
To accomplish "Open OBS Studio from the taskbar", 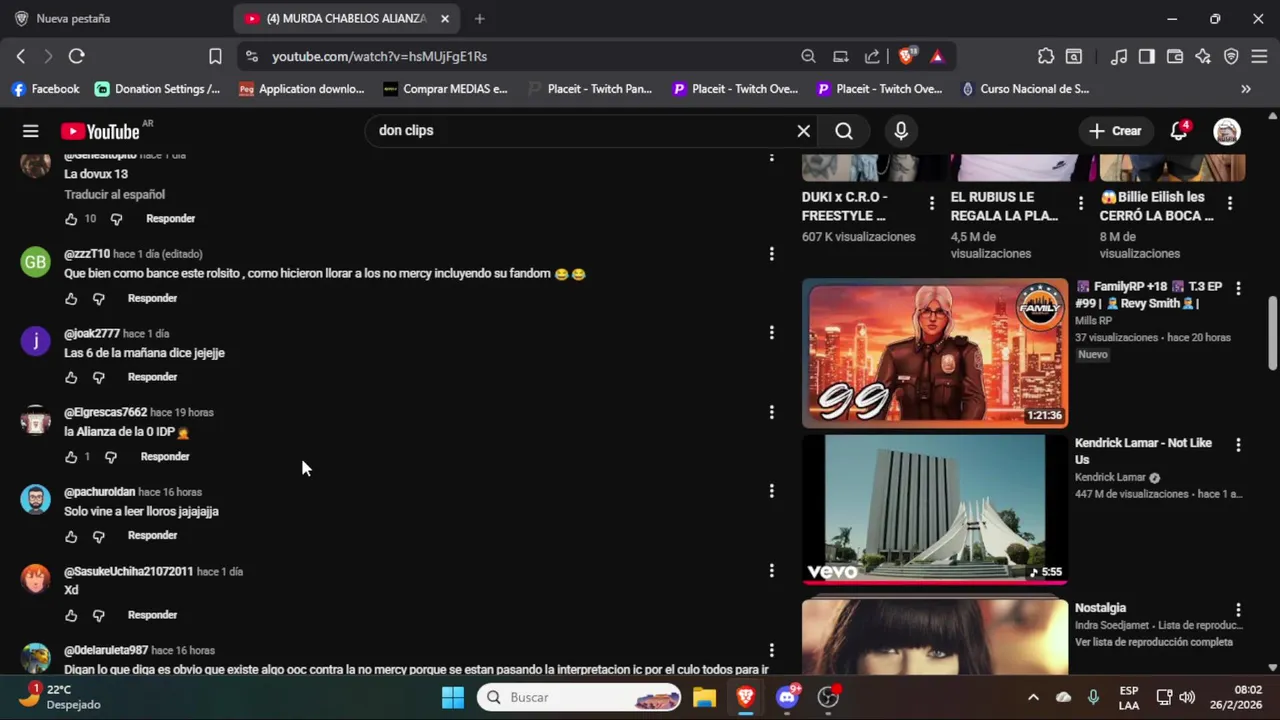I will [x=828, y=697].
